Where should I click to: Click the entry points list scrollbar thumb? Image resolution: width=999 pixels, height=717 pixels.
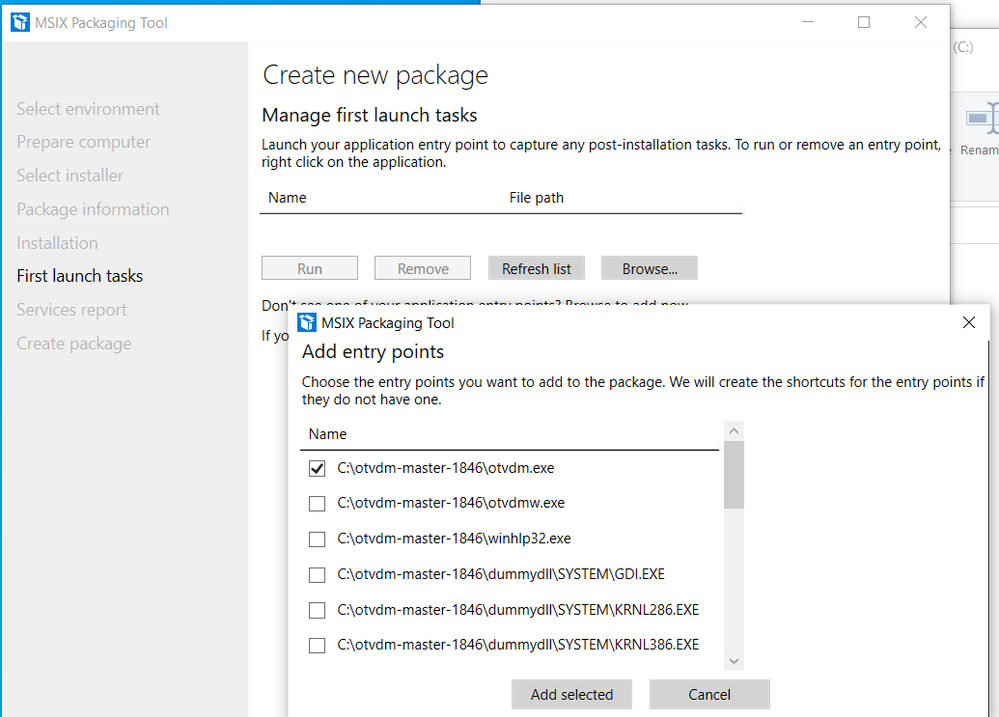point(734,475)
